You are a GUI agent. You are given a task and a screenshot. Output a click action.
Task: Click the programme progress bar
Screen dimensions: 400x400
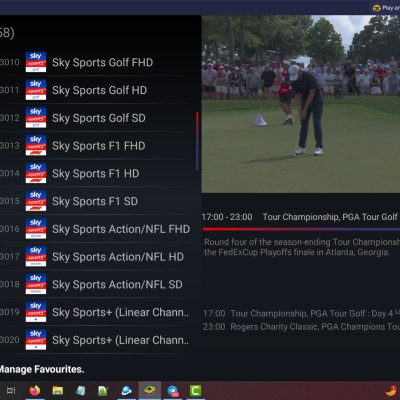pos(301,229)
